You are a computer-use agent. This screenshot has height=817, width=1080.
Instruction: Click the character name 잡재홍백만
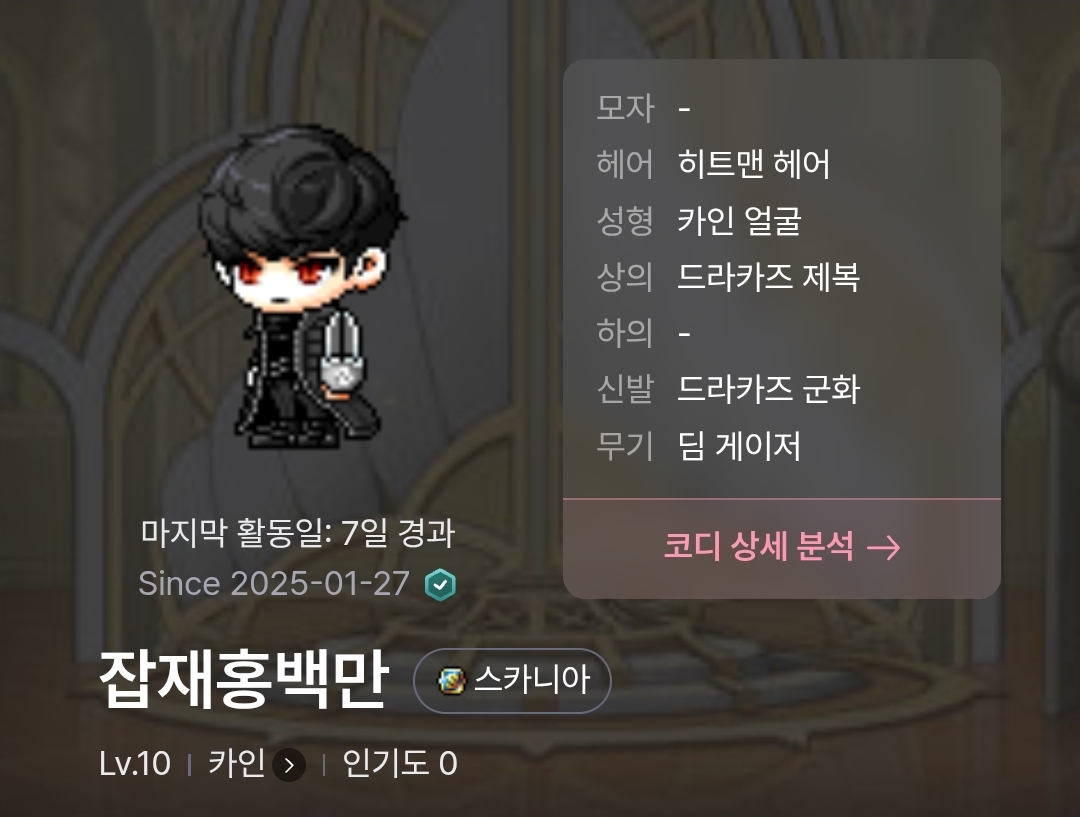coord(245,680)
